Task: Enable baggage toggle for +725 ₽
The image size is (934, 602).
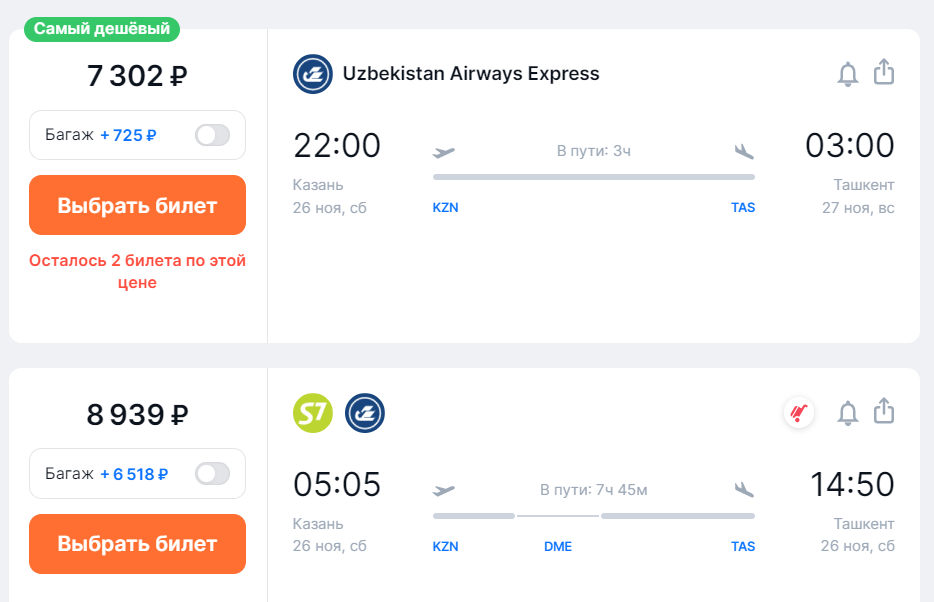Action: click(213, 135)
